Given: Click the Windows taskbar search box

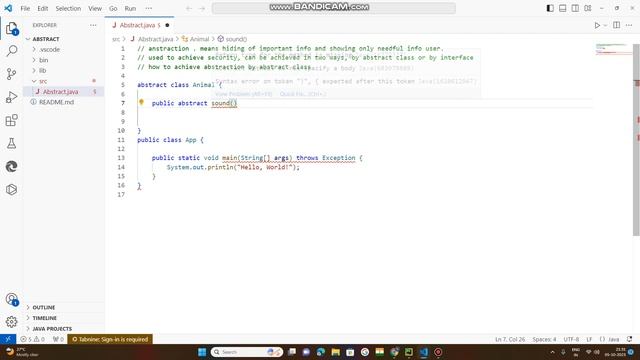Looking at the screenshot, I should pos(247,352).
